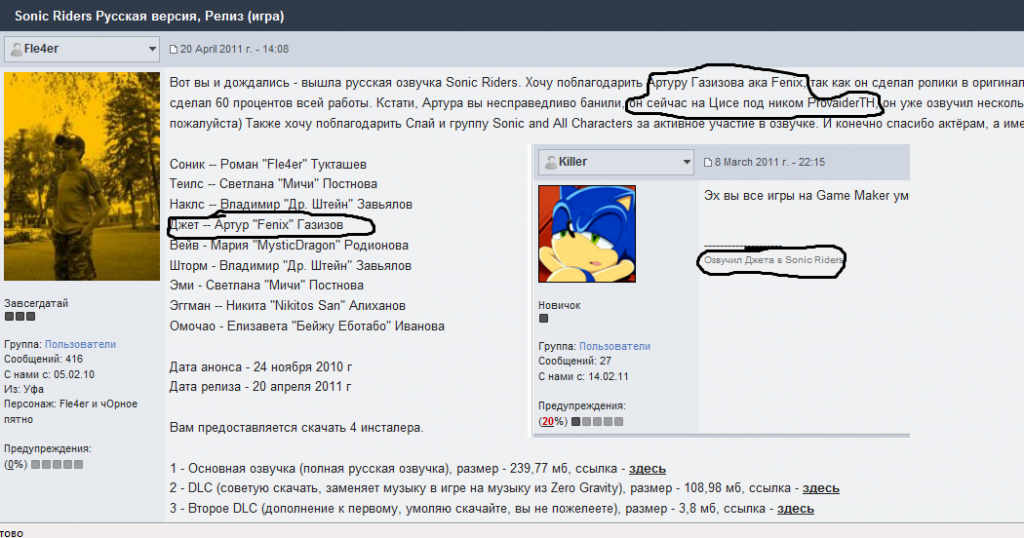Click Fle4er user silhouette icon
This screenshot has height=538, width=1024.
point(16,50)
